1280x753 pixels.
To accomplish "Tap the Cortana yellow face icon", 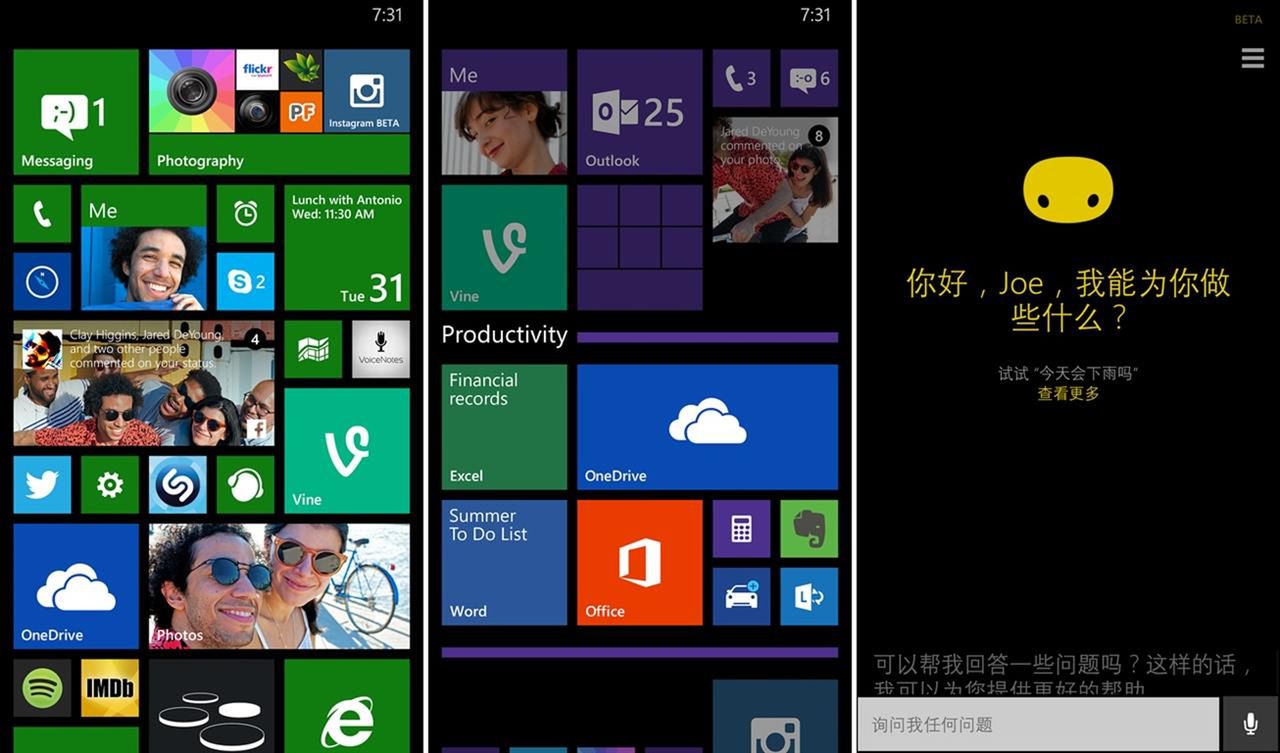I will [1068, 190].
